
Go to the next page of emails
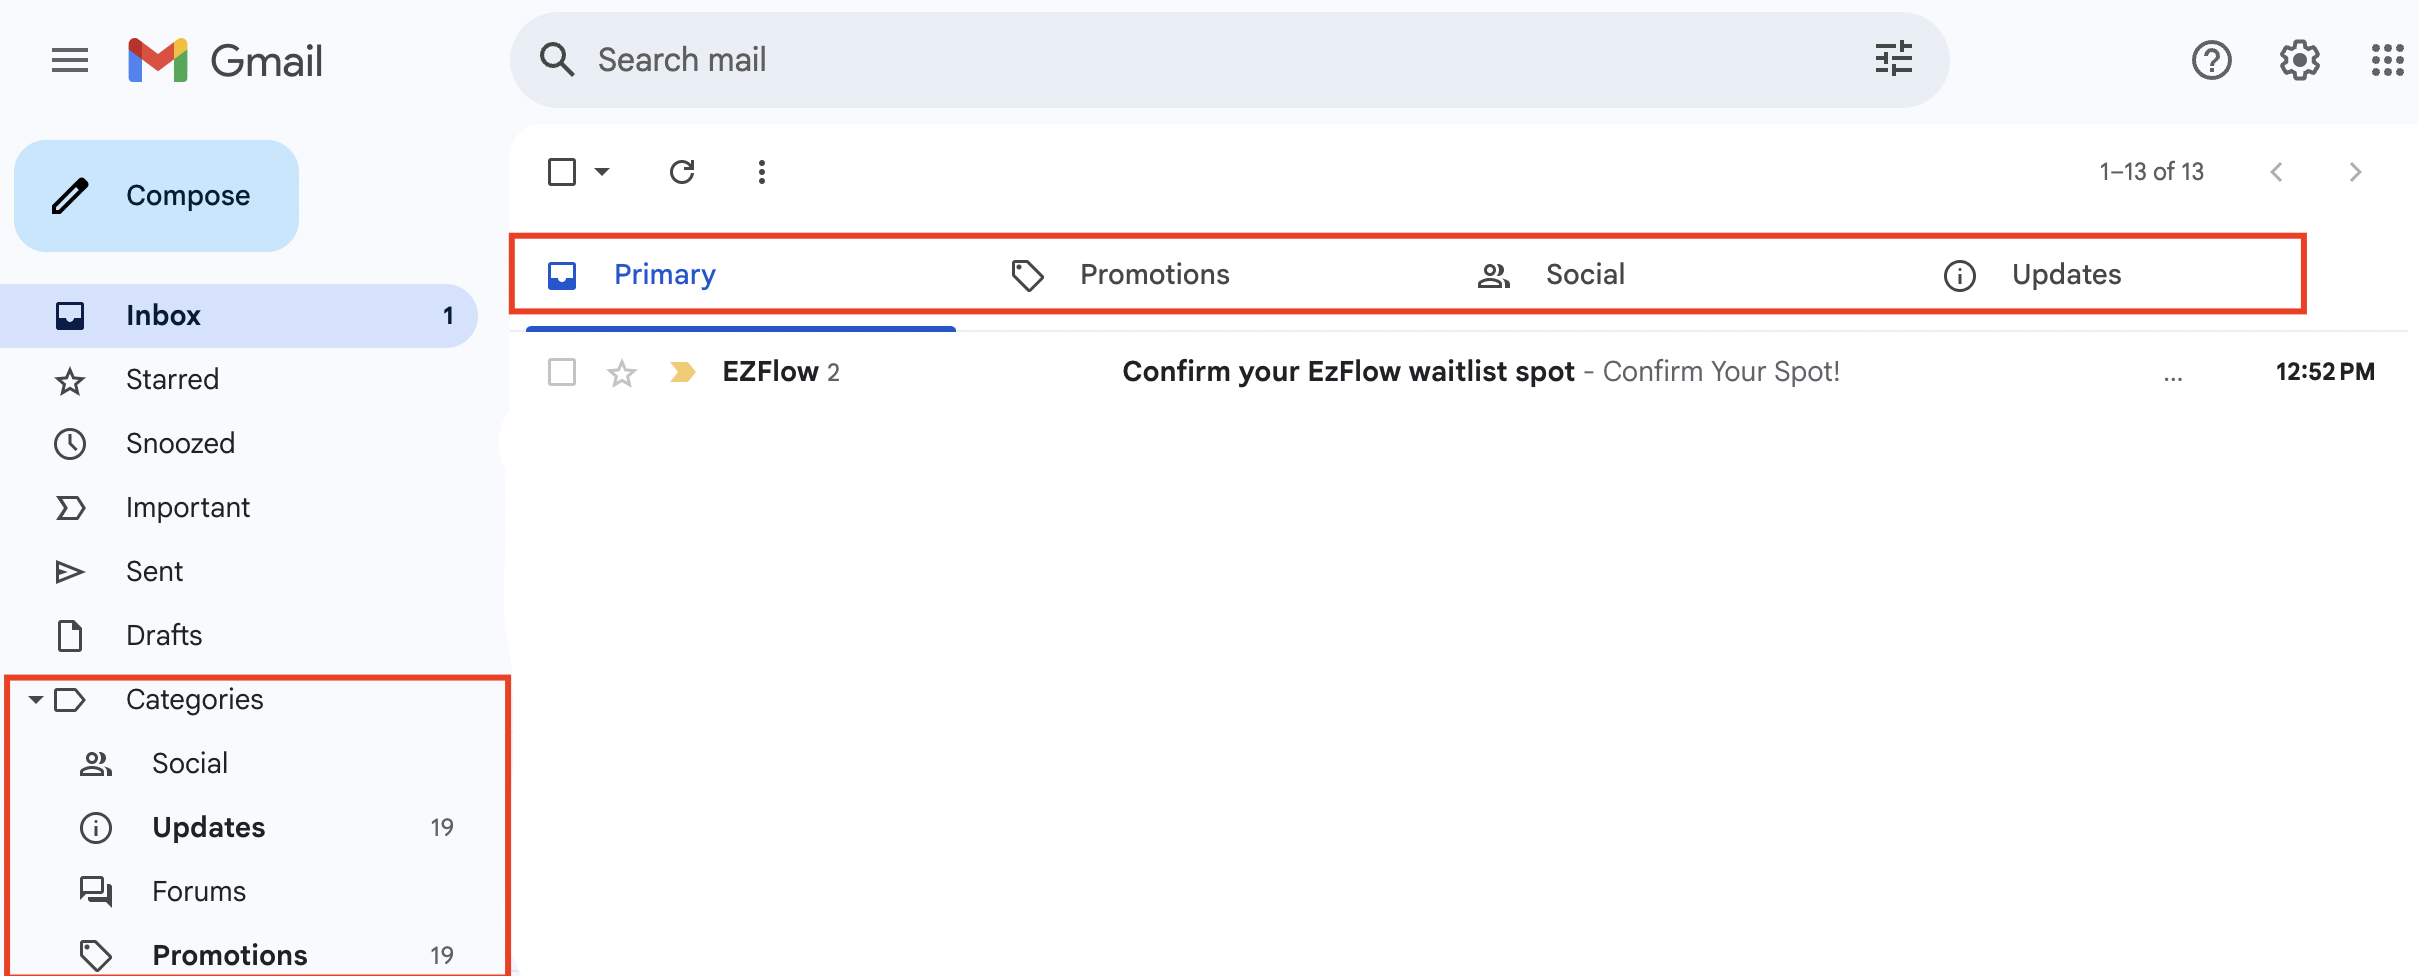(x=2355, y=172)
